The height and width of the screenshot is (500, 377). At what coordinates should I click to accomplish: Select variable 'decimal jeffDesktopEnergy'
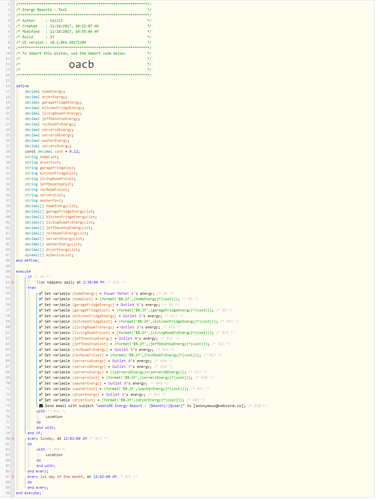[52, 119]
